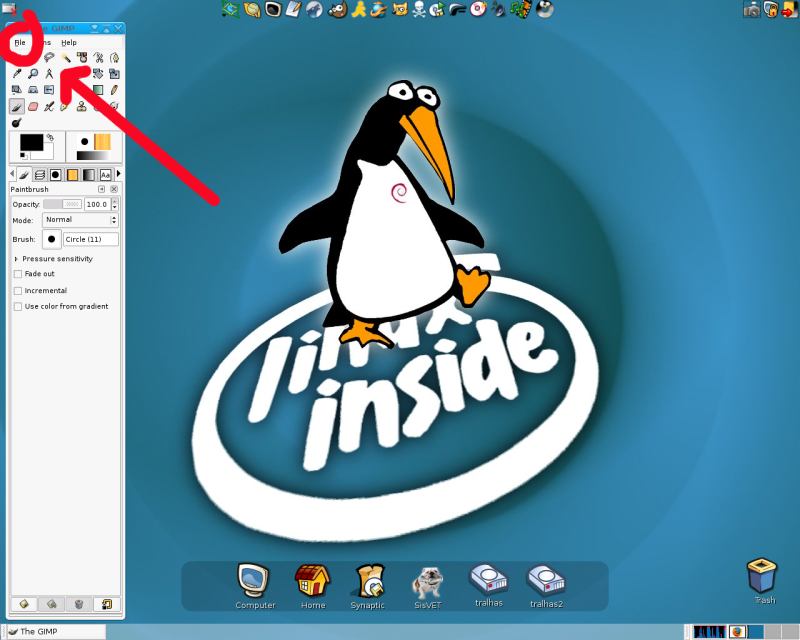
Task: Select the active Paintbrush tool
Action: click(x=17, y=106)
